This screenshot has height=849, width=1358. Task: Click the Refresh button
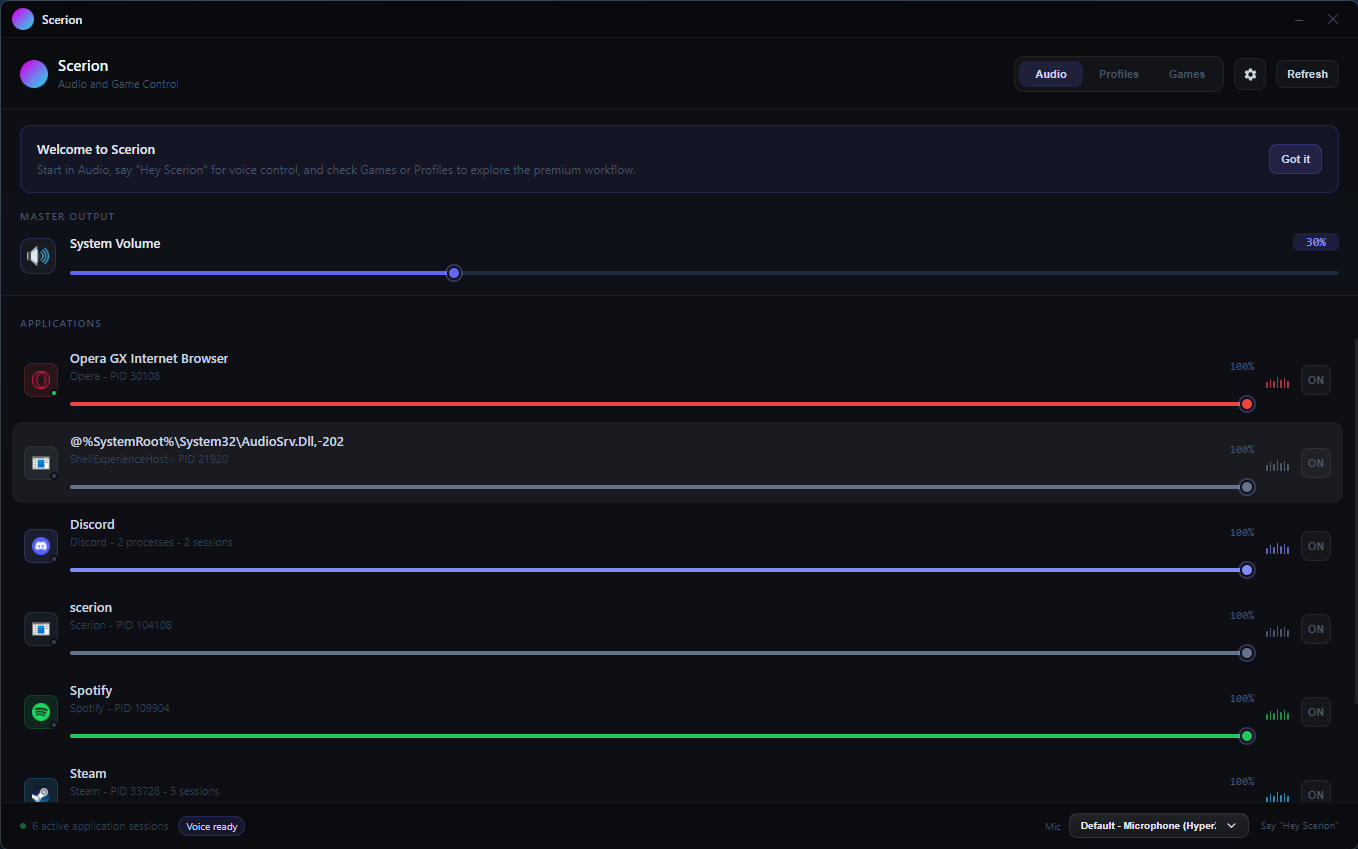tap(1307, 74)
